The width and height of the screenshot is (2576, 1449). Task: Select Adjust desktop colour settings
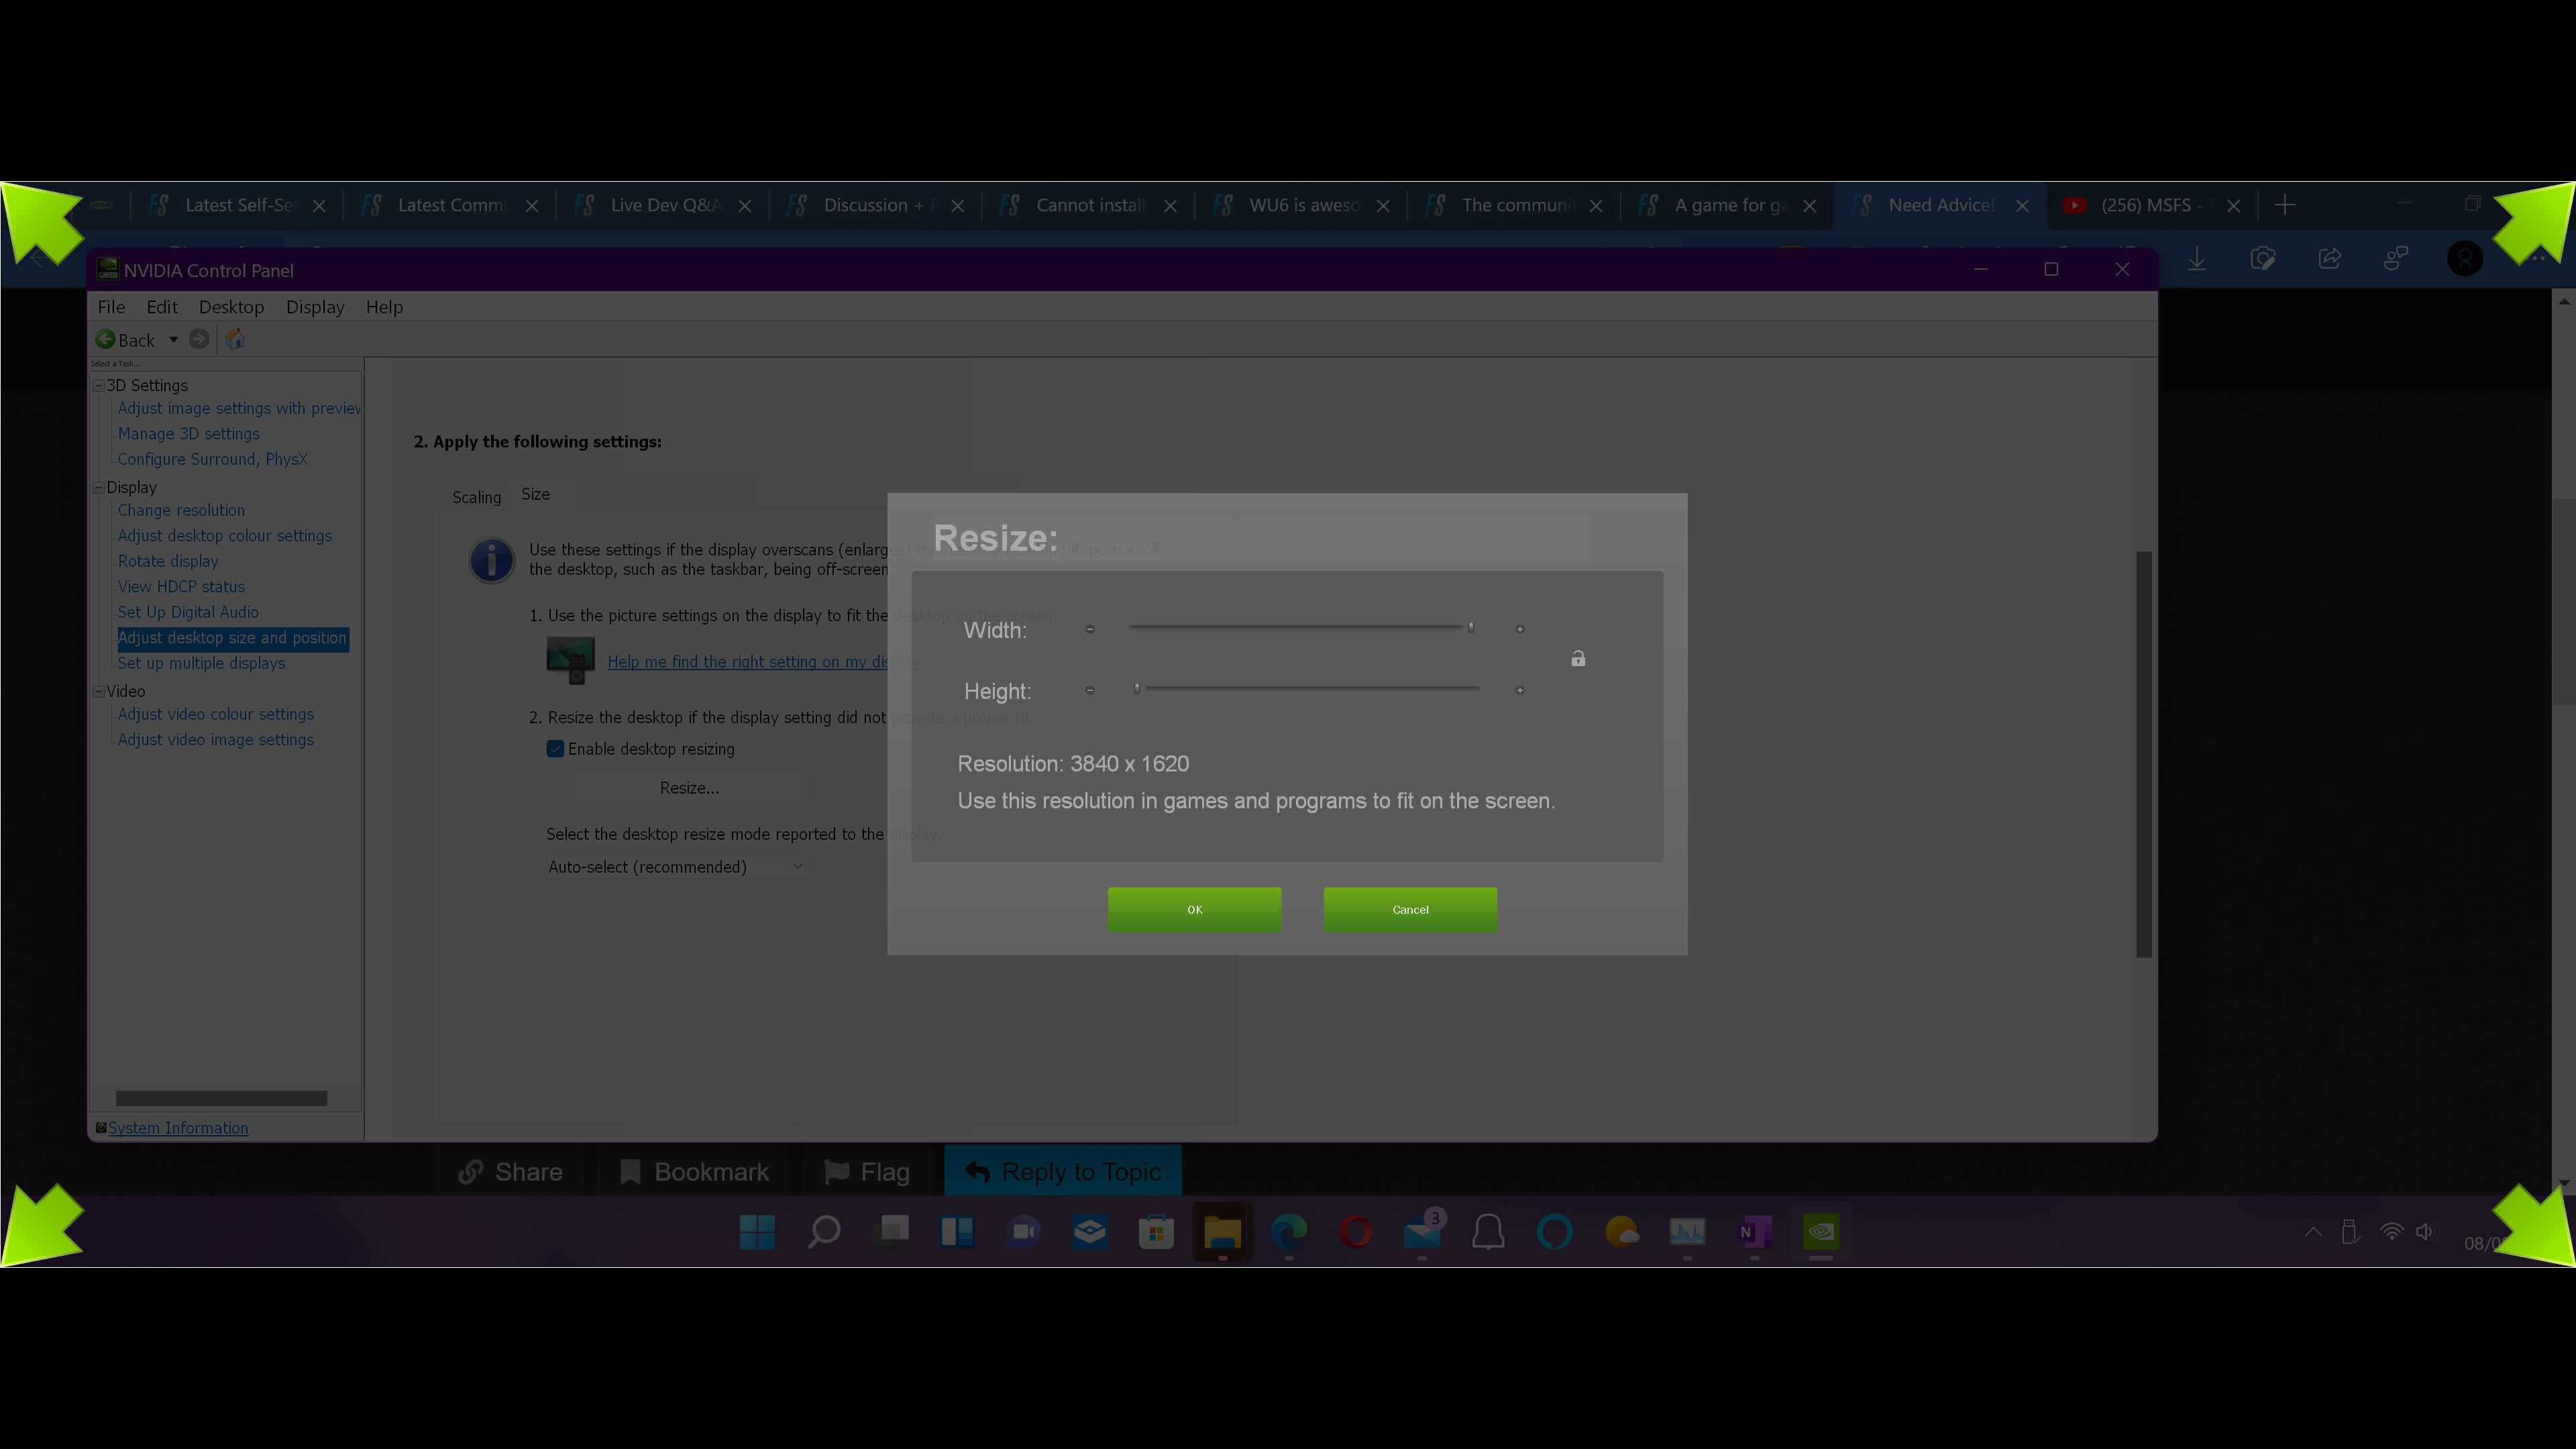(224, 535)
